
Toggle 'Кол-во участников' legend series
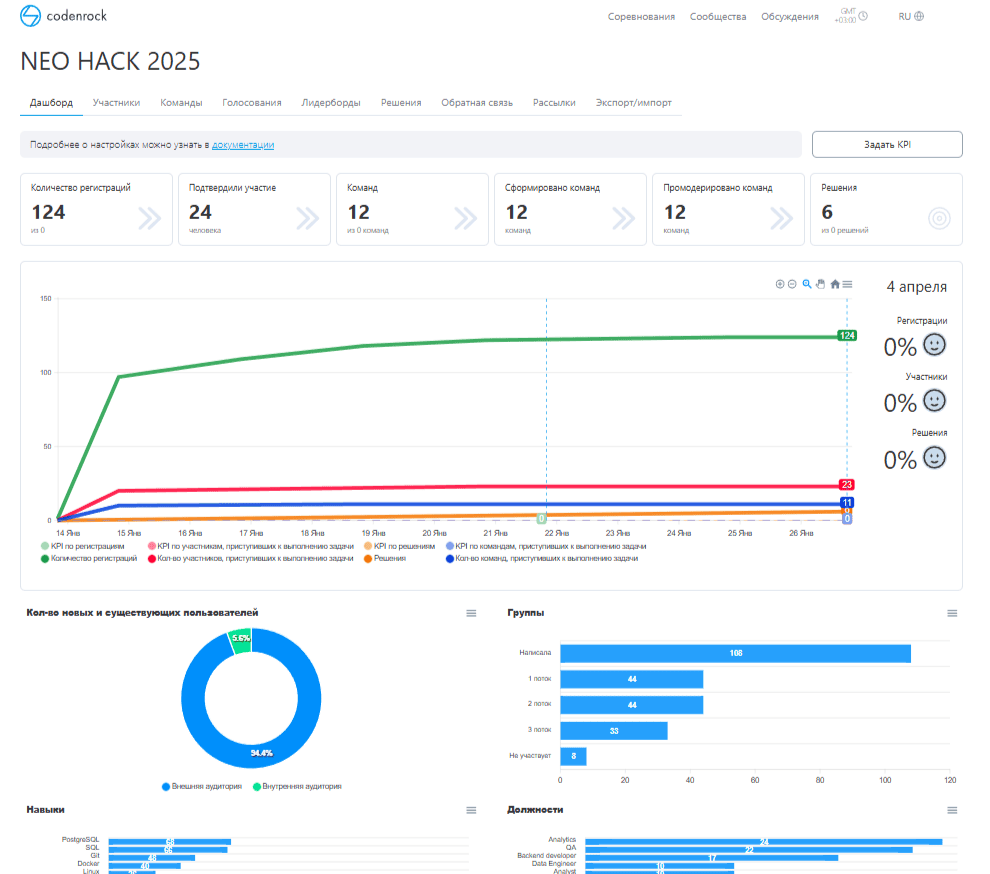(x=251, y=558)
